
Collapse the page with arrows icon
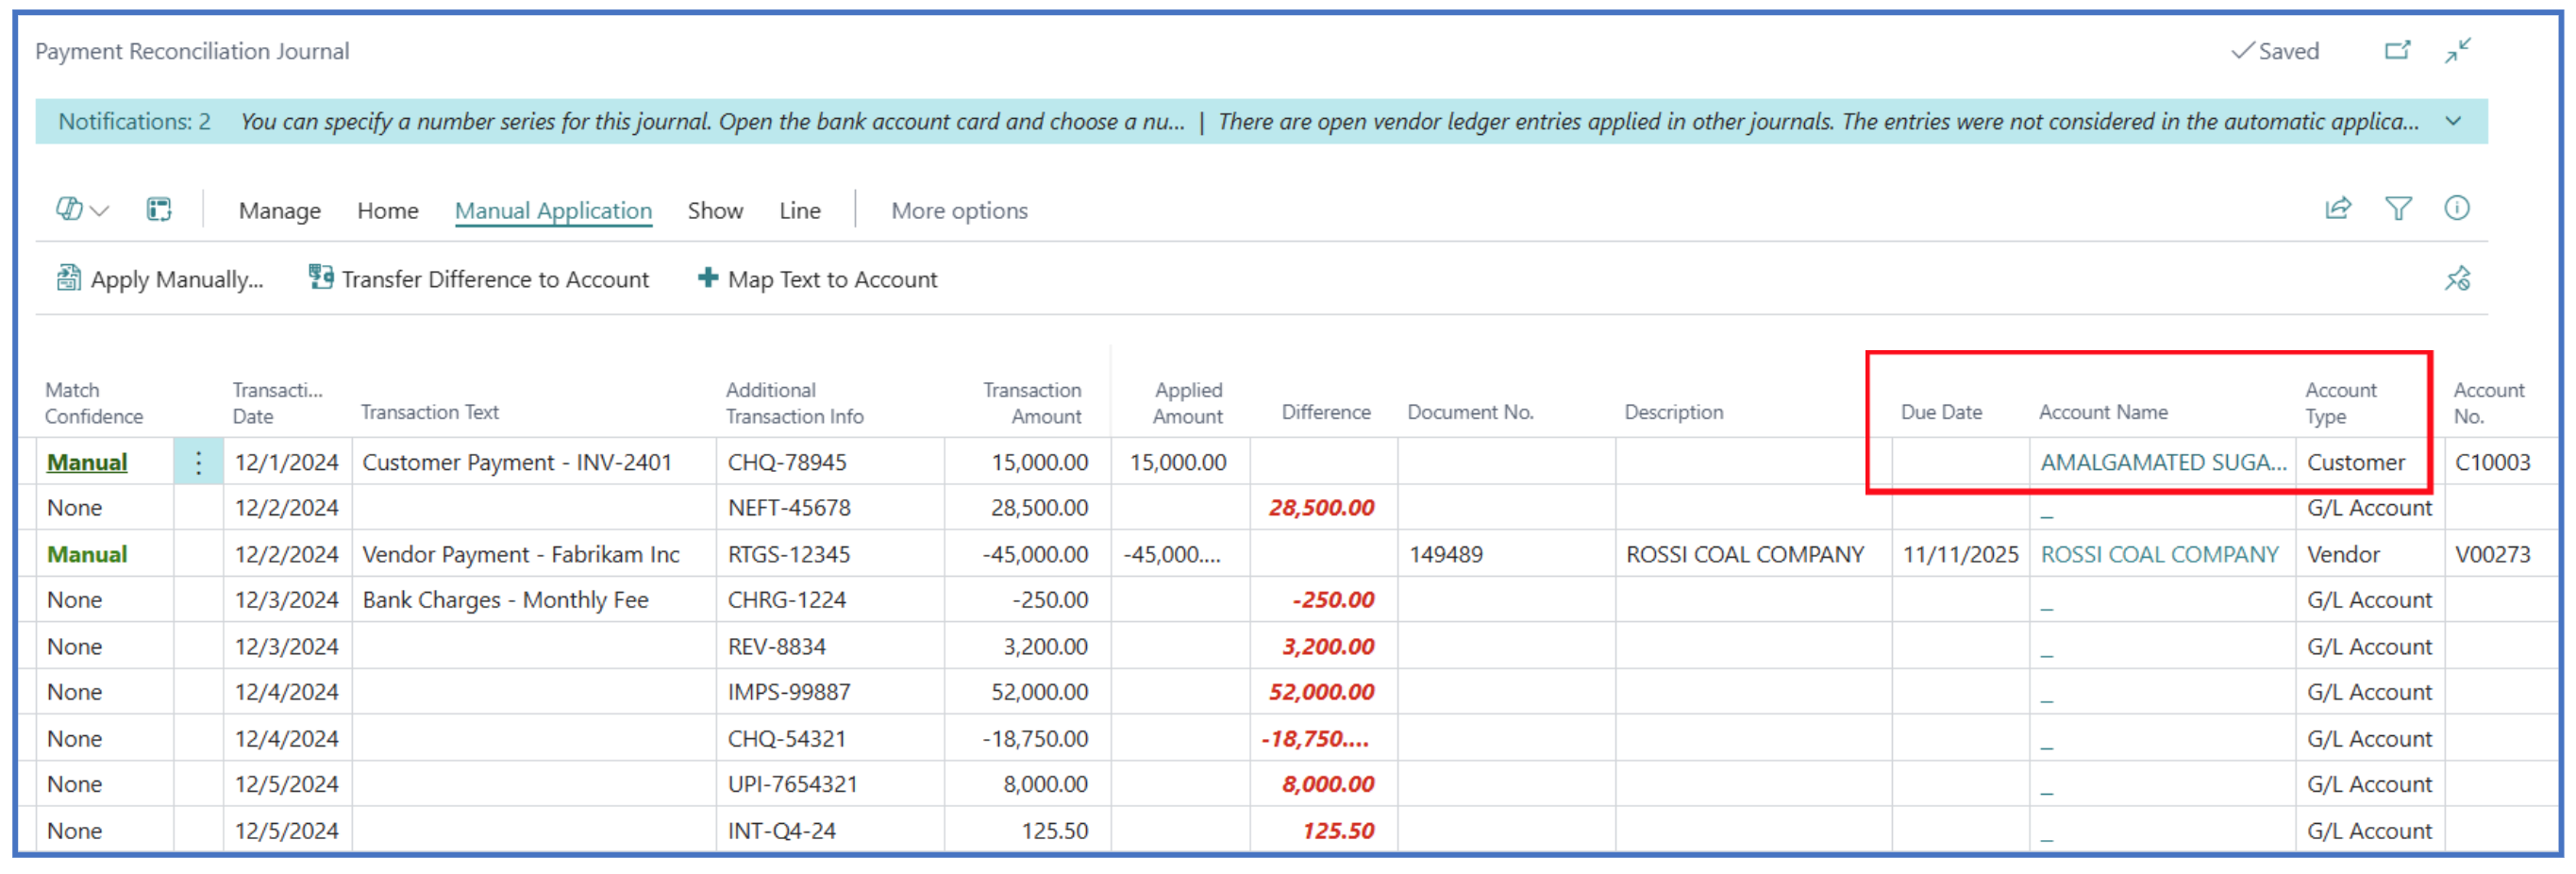(2457, 50)
